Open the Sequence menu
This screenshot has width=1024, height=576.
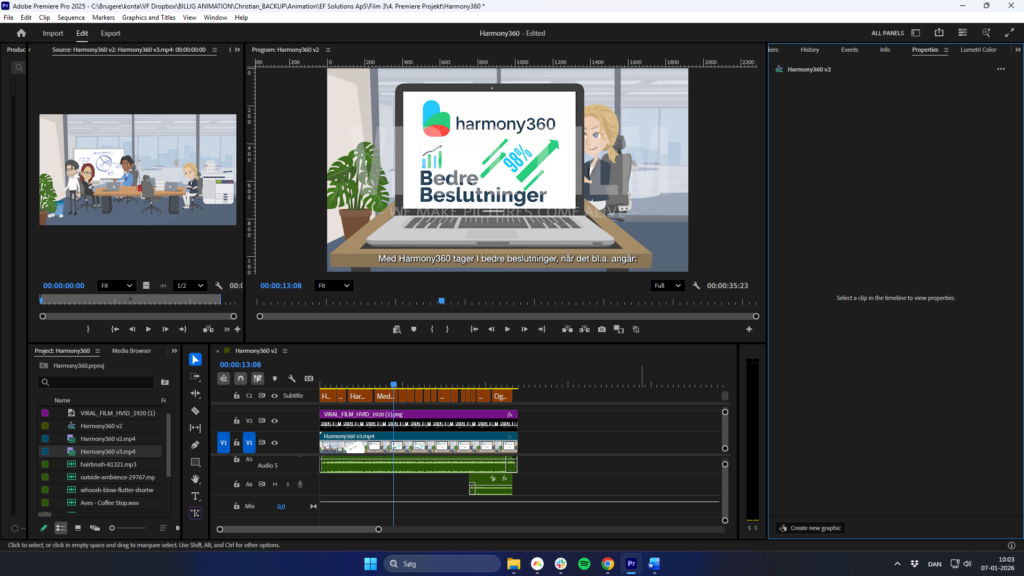[71, 18]
